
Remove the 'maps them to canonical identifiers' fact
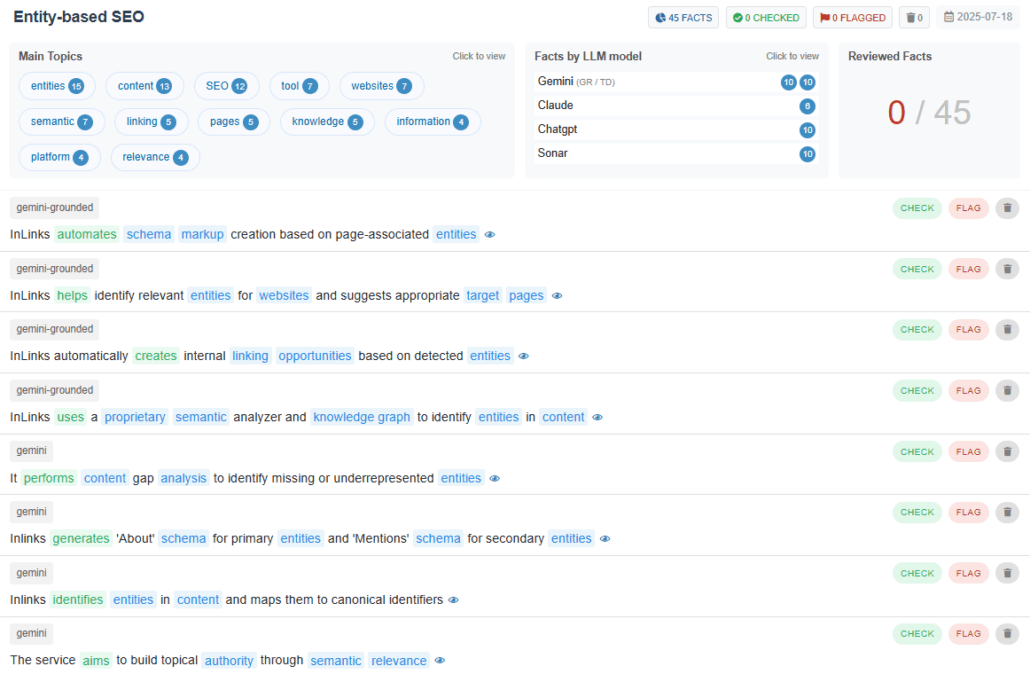coord(1007,573)
